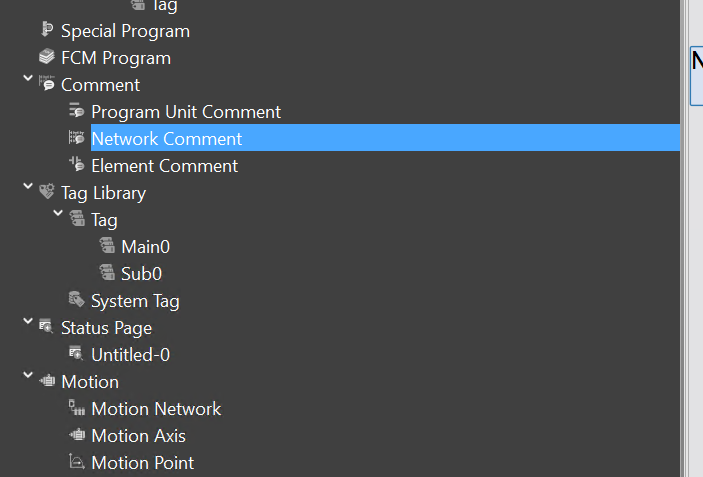Viewport: 703px width, 477px height.
Task: Click the Element Comment icon
Action: click(76, 165)
